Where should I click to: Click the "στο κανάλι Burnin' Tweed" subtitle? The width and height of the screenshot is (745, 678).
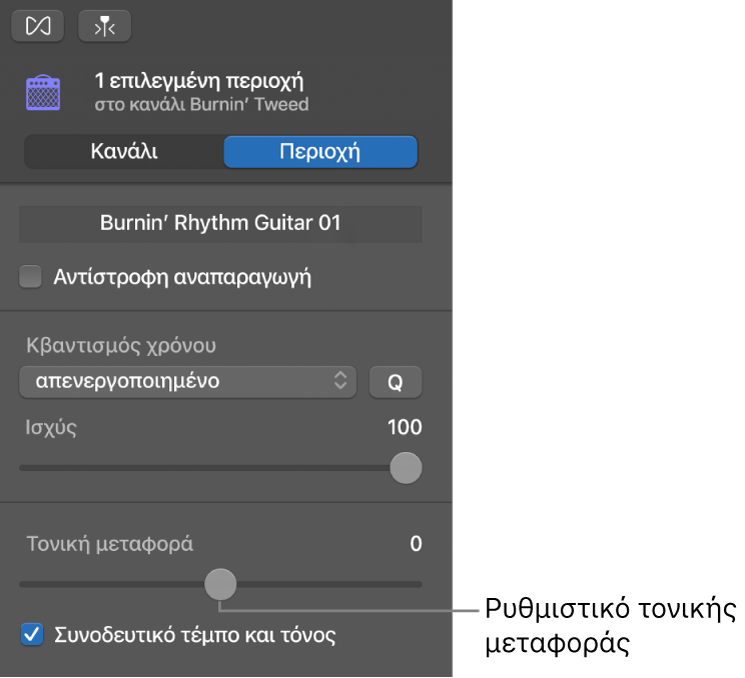tap(201, 104)
